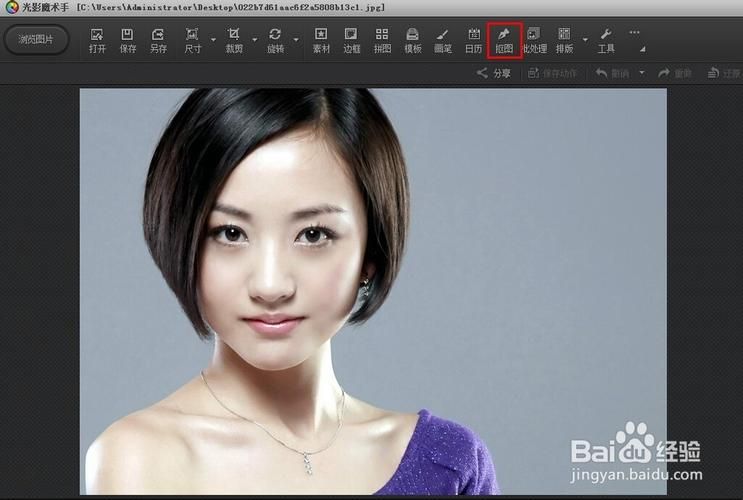The height and width of the screenshot is (500, 743).
Task: Expand the 旋转 dropdown arrow
Action: tap(296, 40)
